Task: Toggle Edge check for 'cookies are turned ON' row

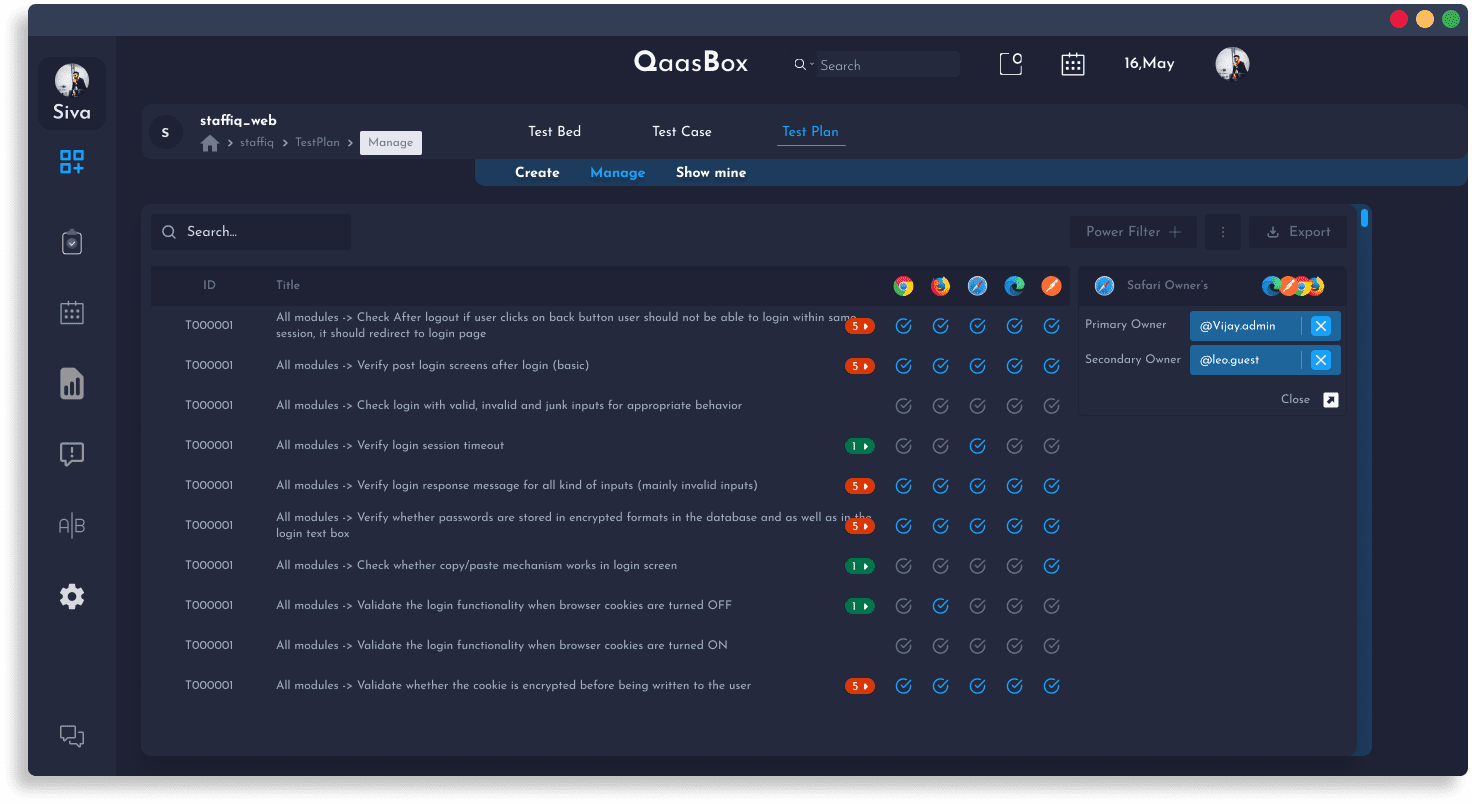Action: pyautogui.click(x=1014, y=646)
